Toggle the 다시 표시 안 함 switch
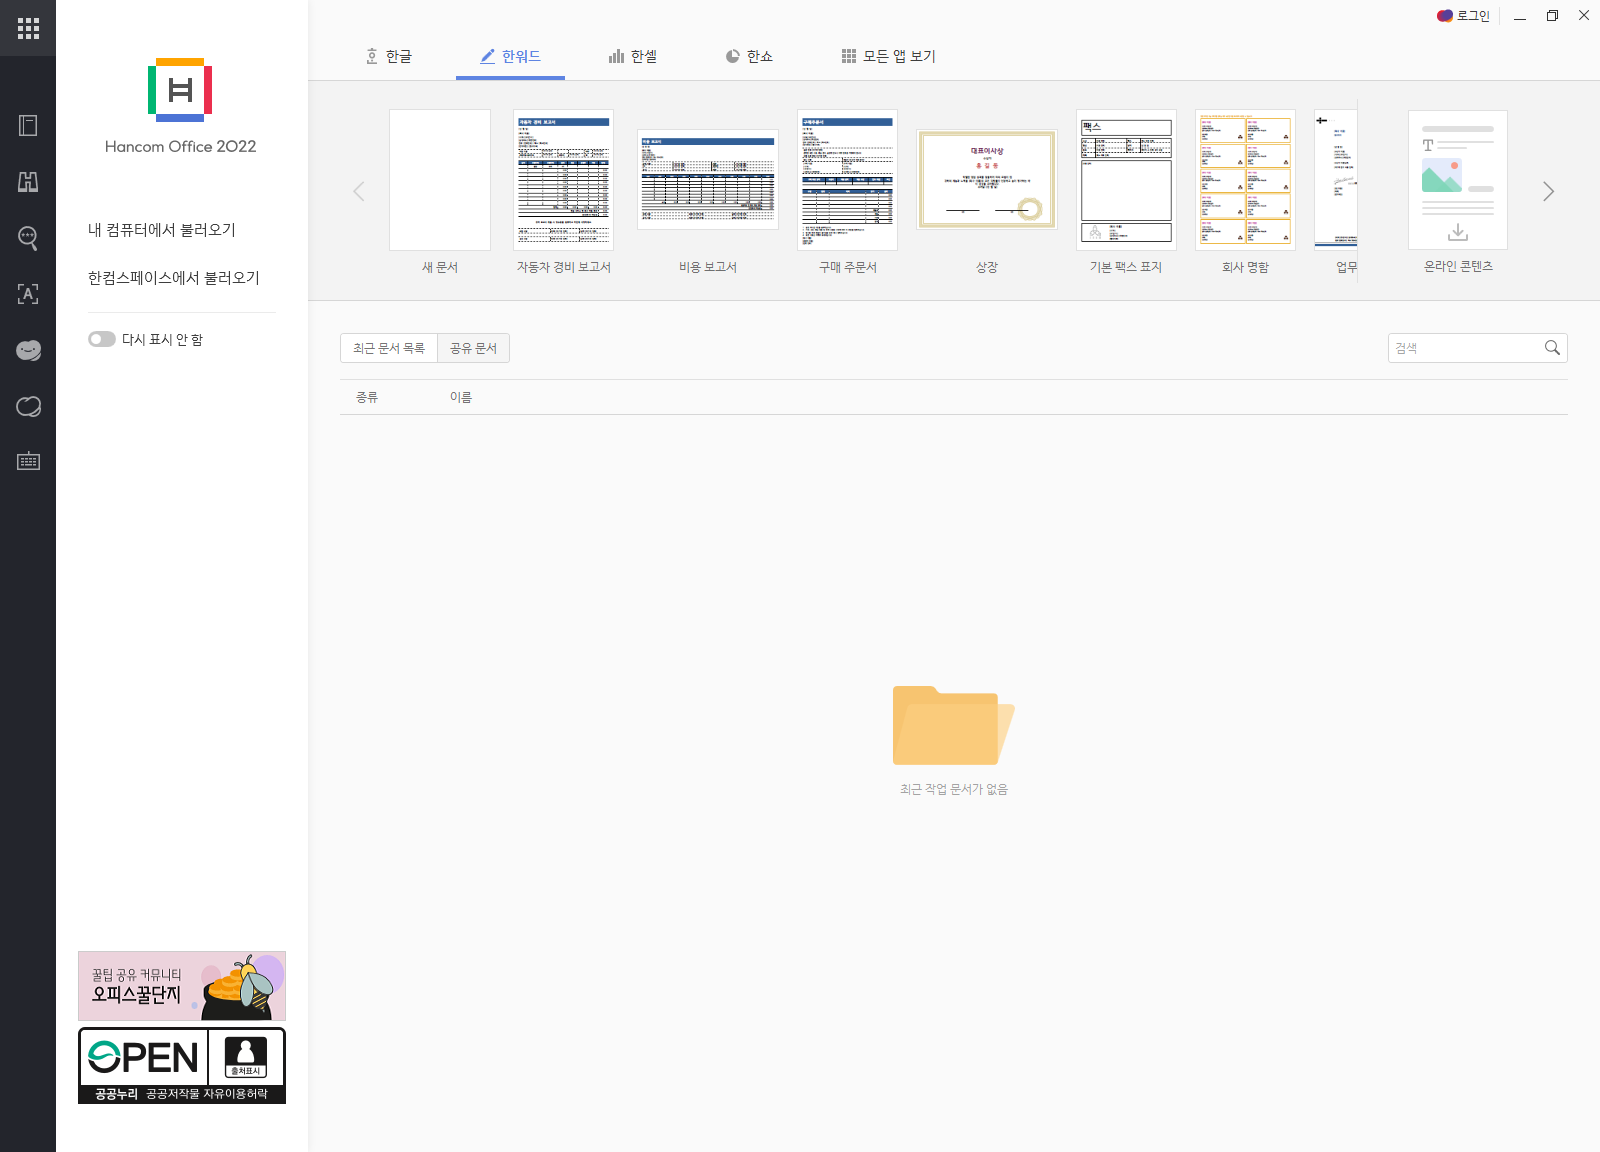The width and height of the screenshot is (1600, 1152). pyautogui.click(x=102, y=339)
